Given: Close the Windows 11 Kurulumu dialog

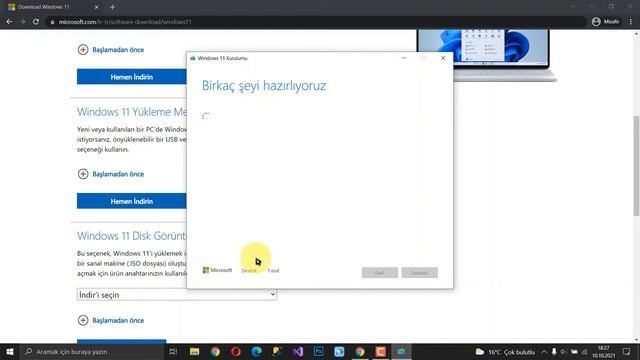Looking at the screenshot, I should pyautogui.click(x=443, y=58).
